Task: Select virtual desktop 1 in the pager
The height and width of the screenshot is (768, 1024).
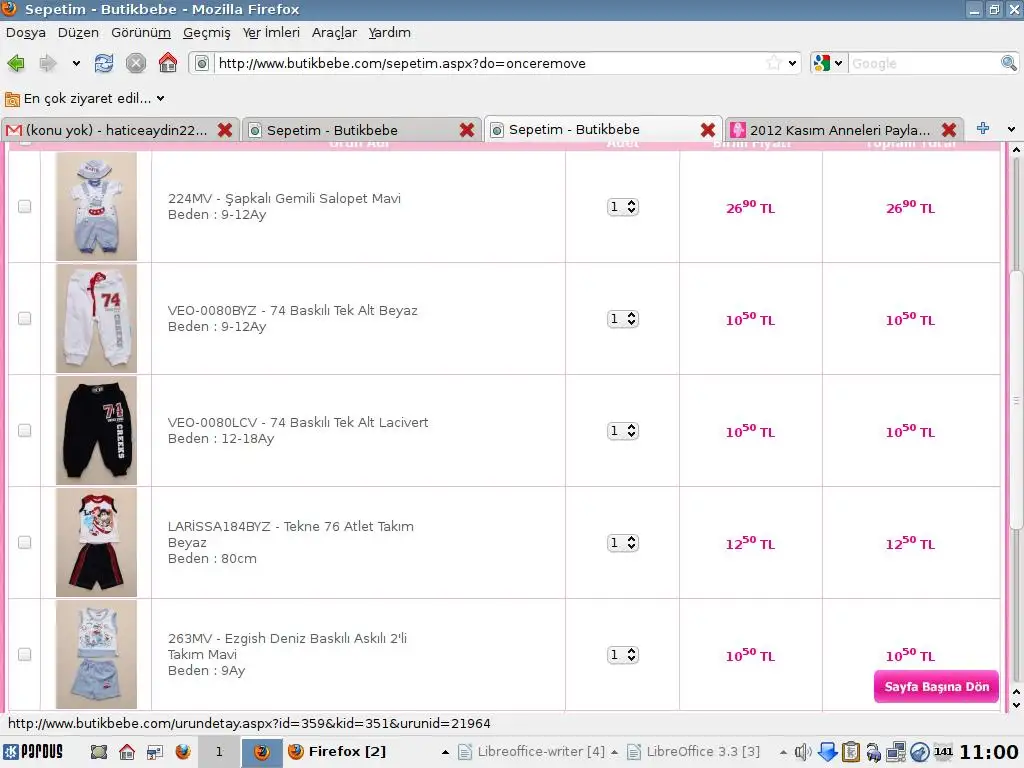Action: point(219,752)
